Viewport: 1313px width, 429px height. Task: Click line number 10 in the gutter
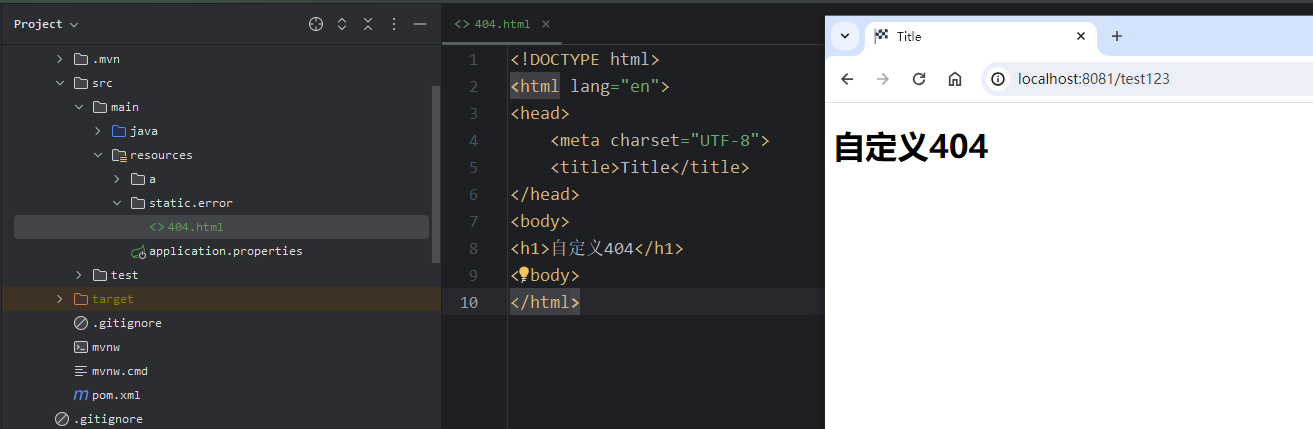click(x=469, y=302)
